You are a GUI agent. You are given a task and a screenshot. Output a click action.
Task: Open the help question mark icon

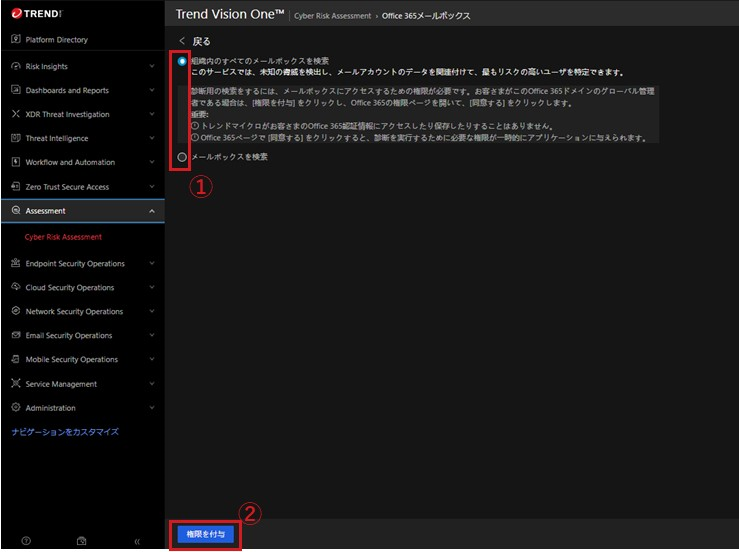click(26, 541)
